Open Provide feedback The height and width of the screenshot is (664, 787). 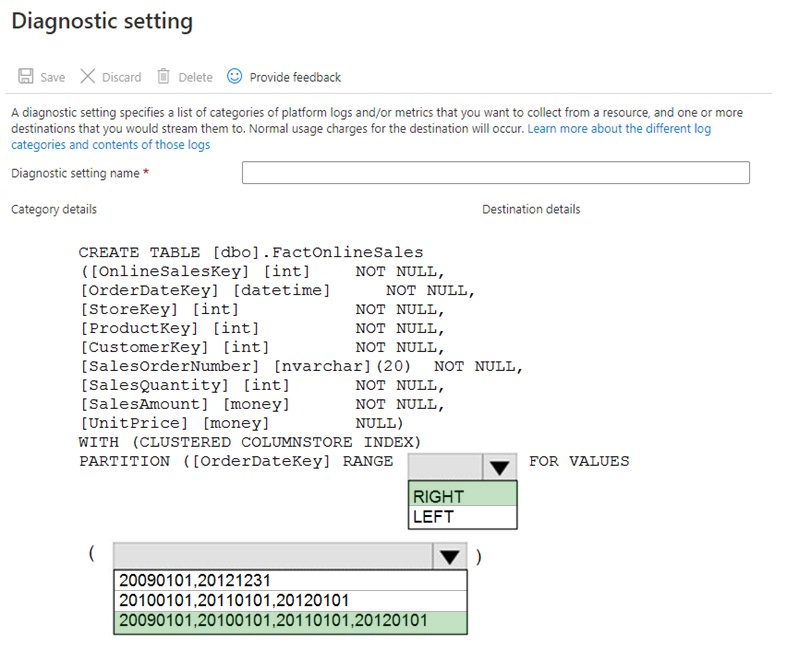tap(295, 77)
